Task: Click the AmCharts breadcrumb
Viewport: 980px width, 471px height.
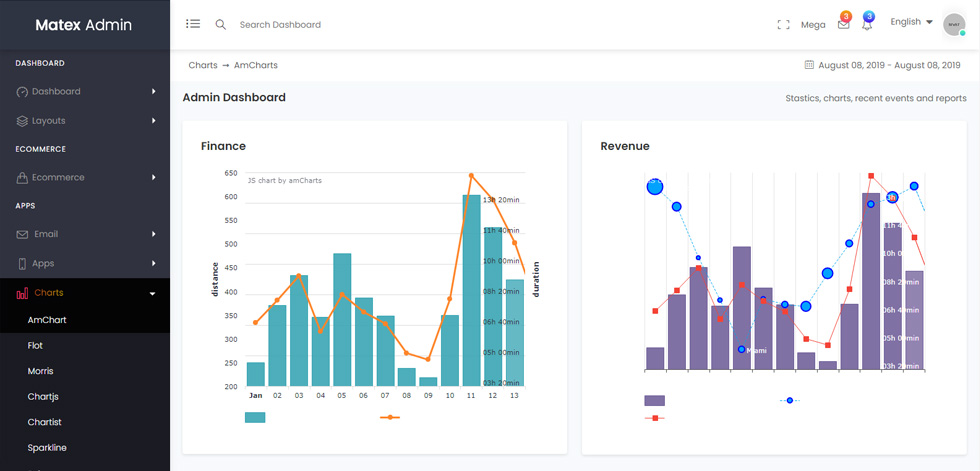Action: click(x=256, y=65)
